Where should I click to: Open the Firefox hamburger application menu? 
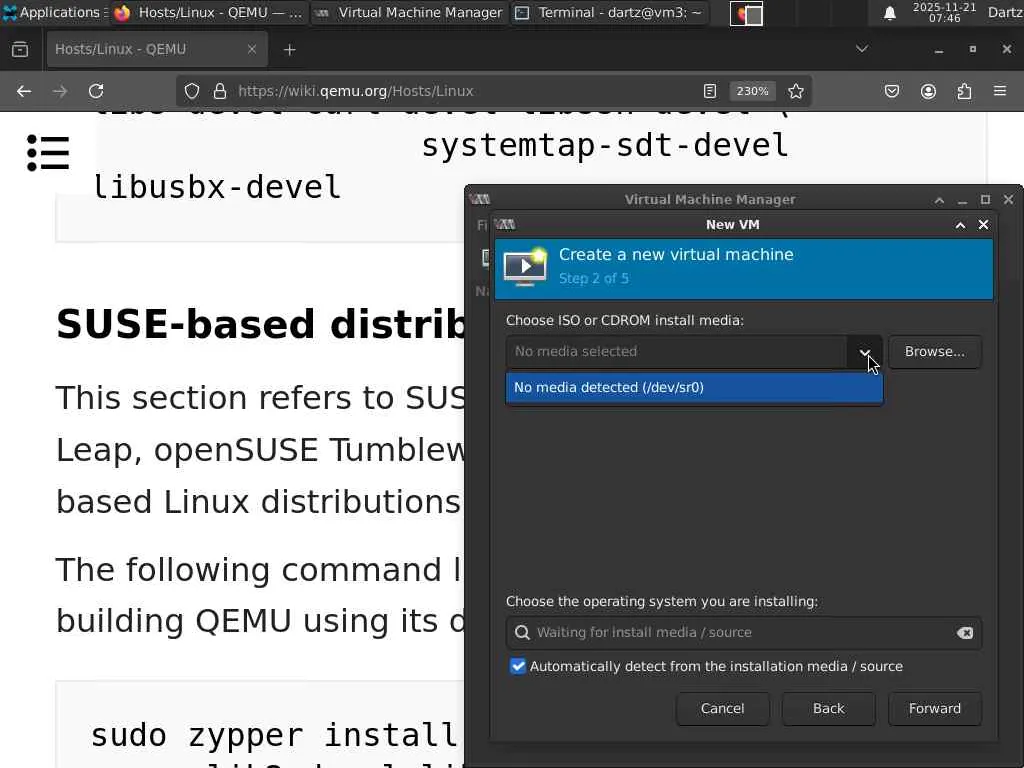coord(999,91)
